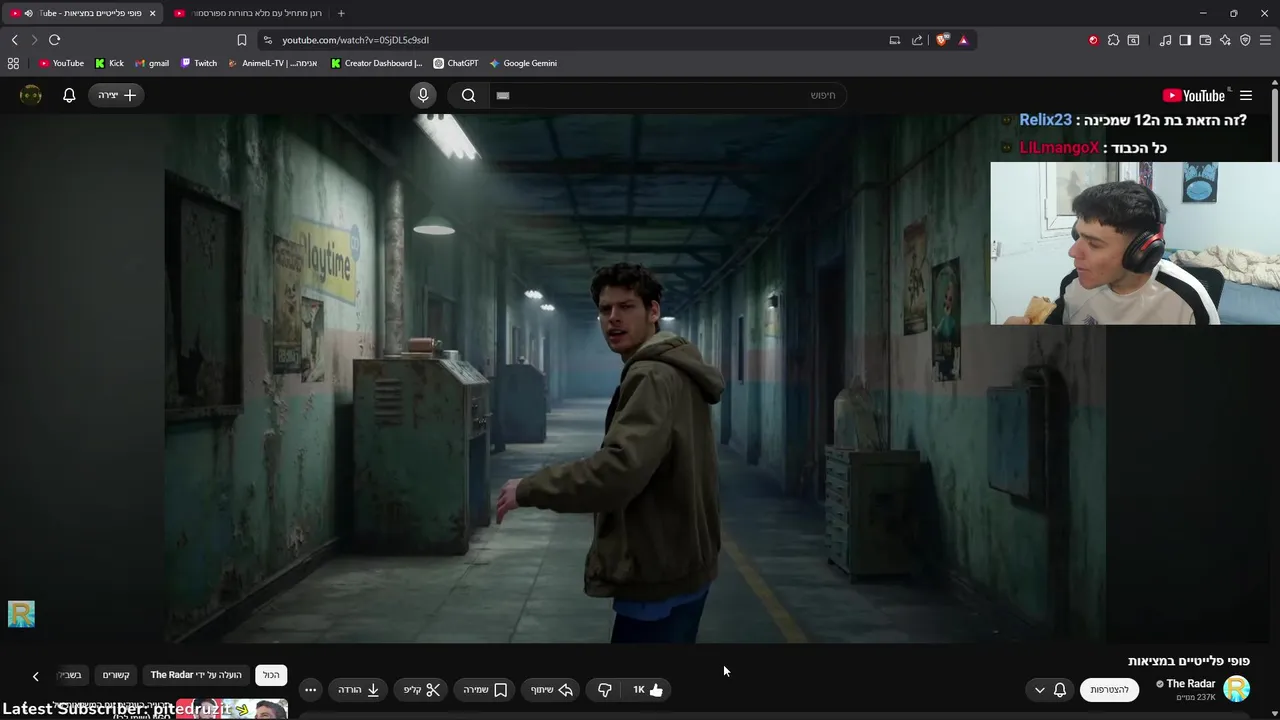The height and width of the screenshot is (720, 1280).
Task: Like the video with the thumbs-up button
Action: (648, 690)
